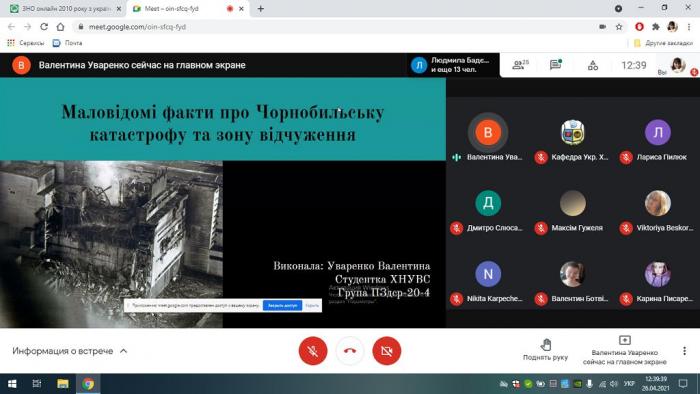
Task: Open taskbar volume icon
Action: [x=613, y=384]
